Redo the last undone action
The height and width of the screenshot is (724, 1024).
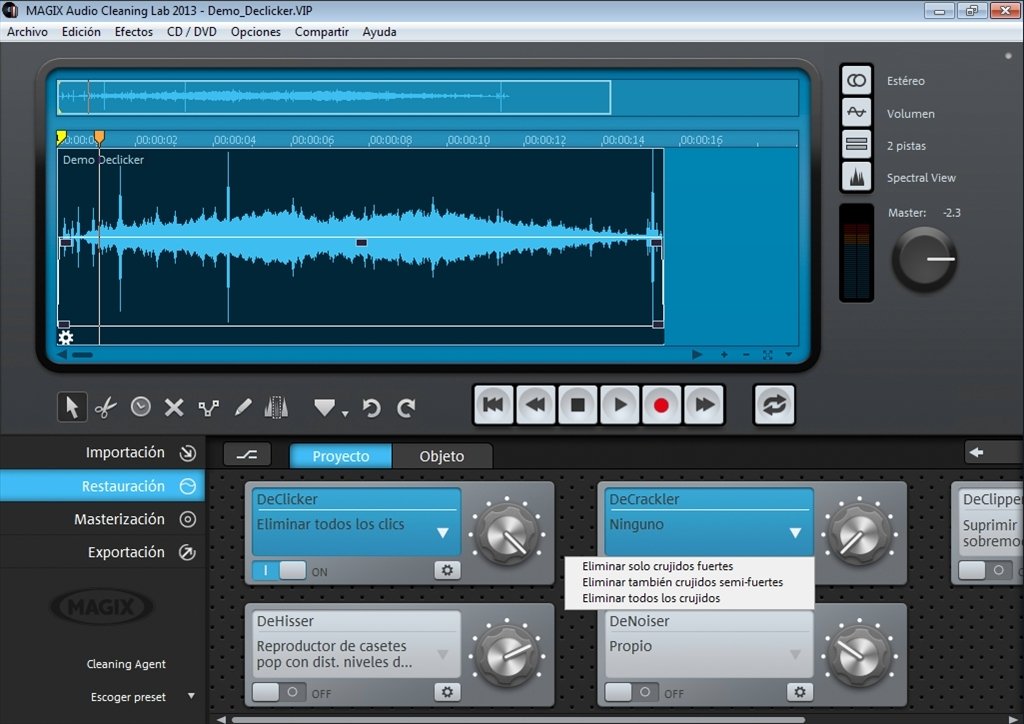(406, 408)
